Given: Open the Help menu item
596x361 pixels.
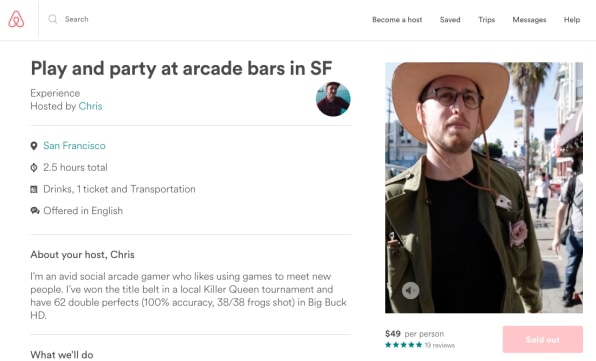Looking at the screenshot, I should [x=572, y=20].
